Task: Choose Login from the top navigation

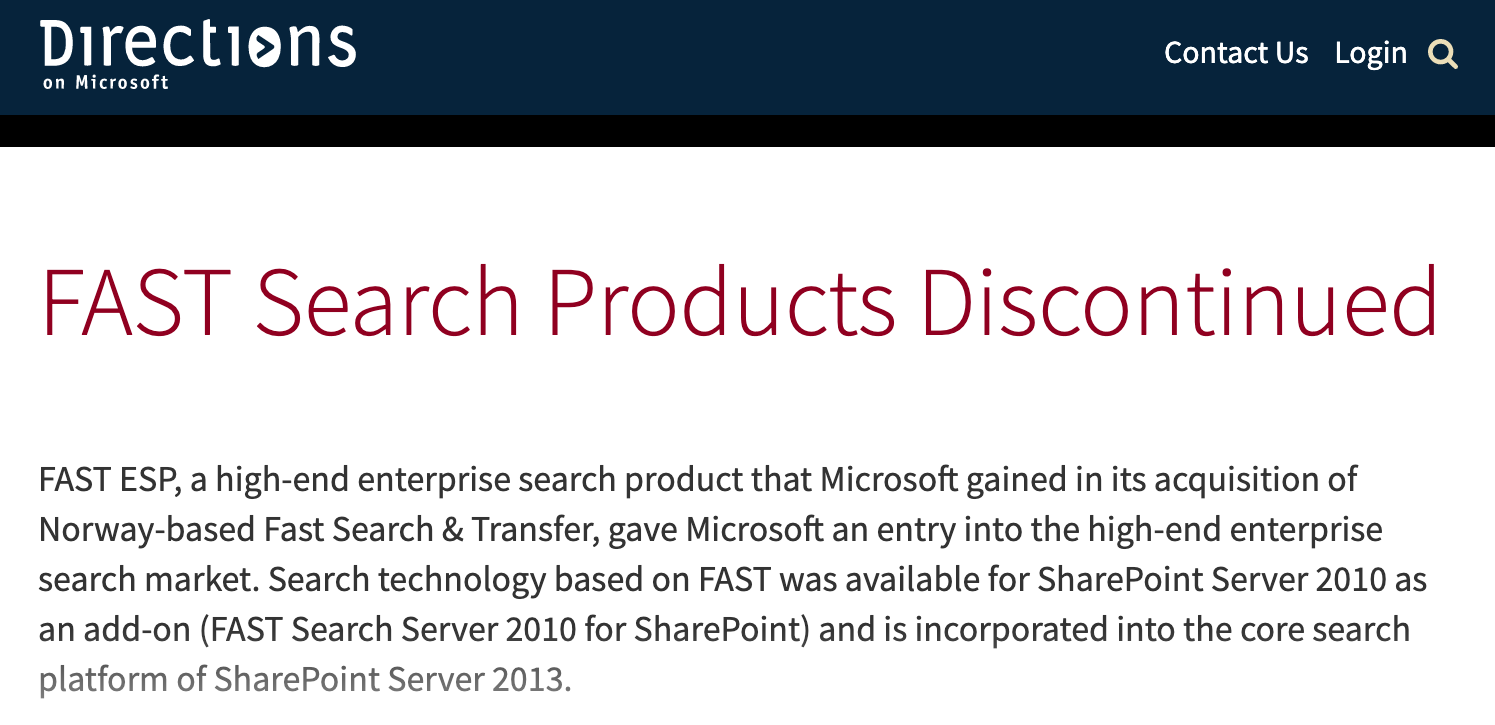Action: point(1372,52)
